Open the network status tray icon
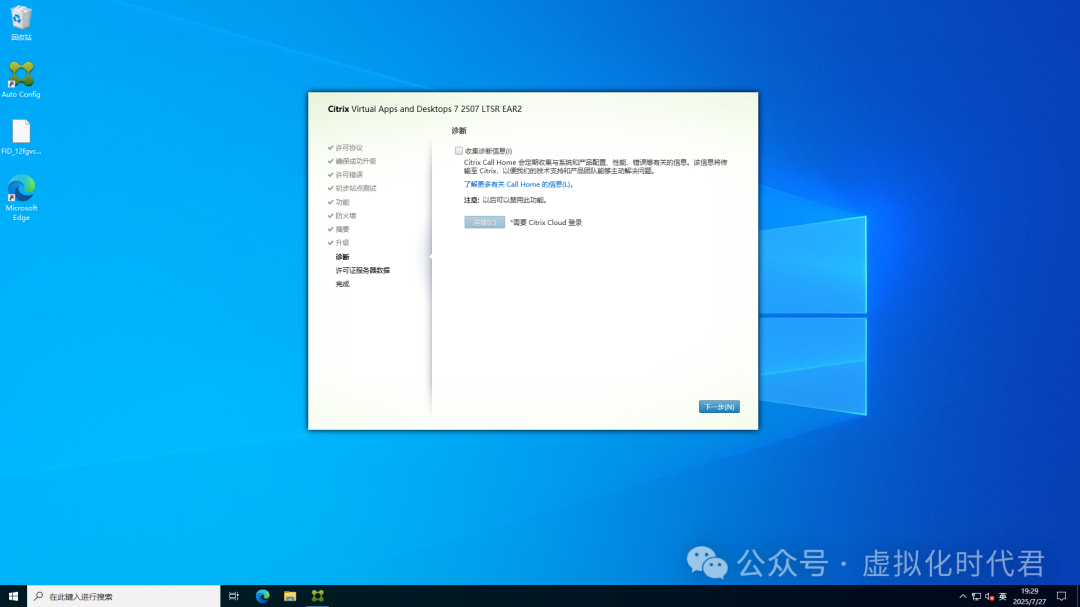Image resolution: width=1080 pixels, height=607 pixels. tap(976, 597)
